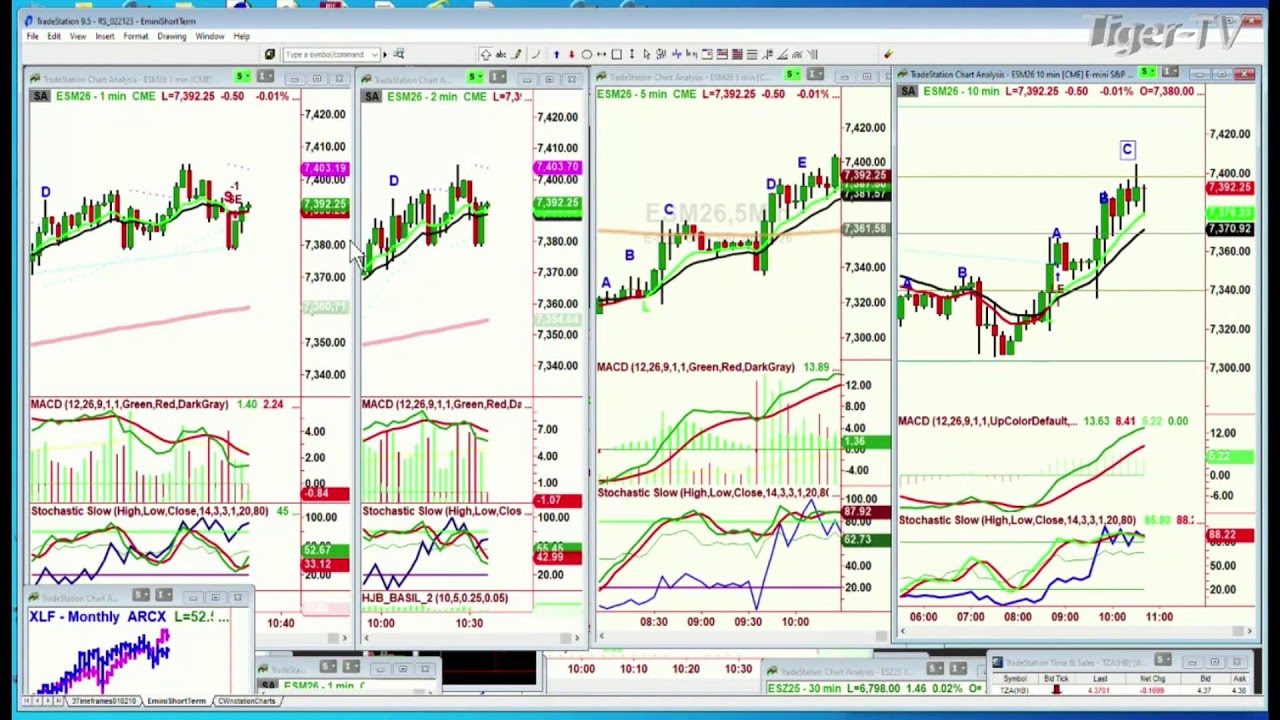The width and height of the screenshot is (1280, 720).
Task: Click Net Chg column header in Time & Sales
Action: (1152, 679)
